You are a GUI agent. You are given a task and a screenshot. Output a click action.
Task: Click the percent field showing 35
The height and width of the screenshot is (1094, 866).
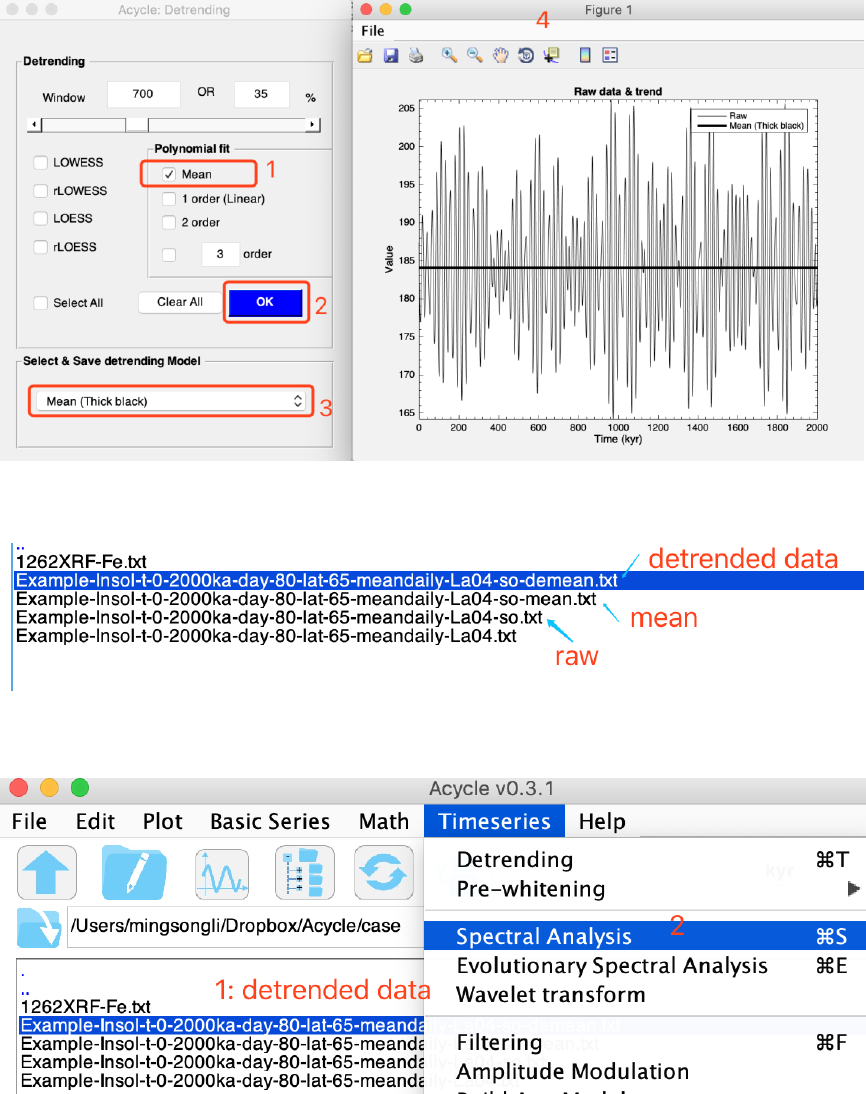[261, 94]
